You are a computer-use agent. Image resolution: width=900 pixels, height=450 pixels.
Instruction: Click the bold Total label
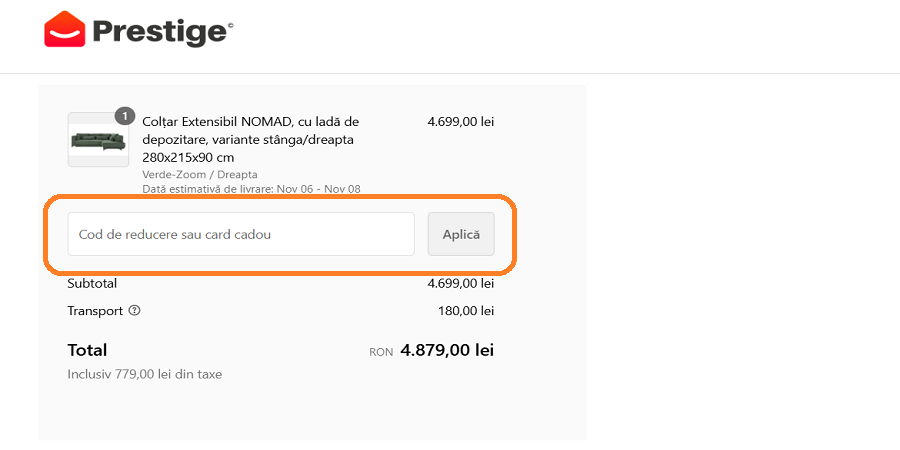click(87, 350)
